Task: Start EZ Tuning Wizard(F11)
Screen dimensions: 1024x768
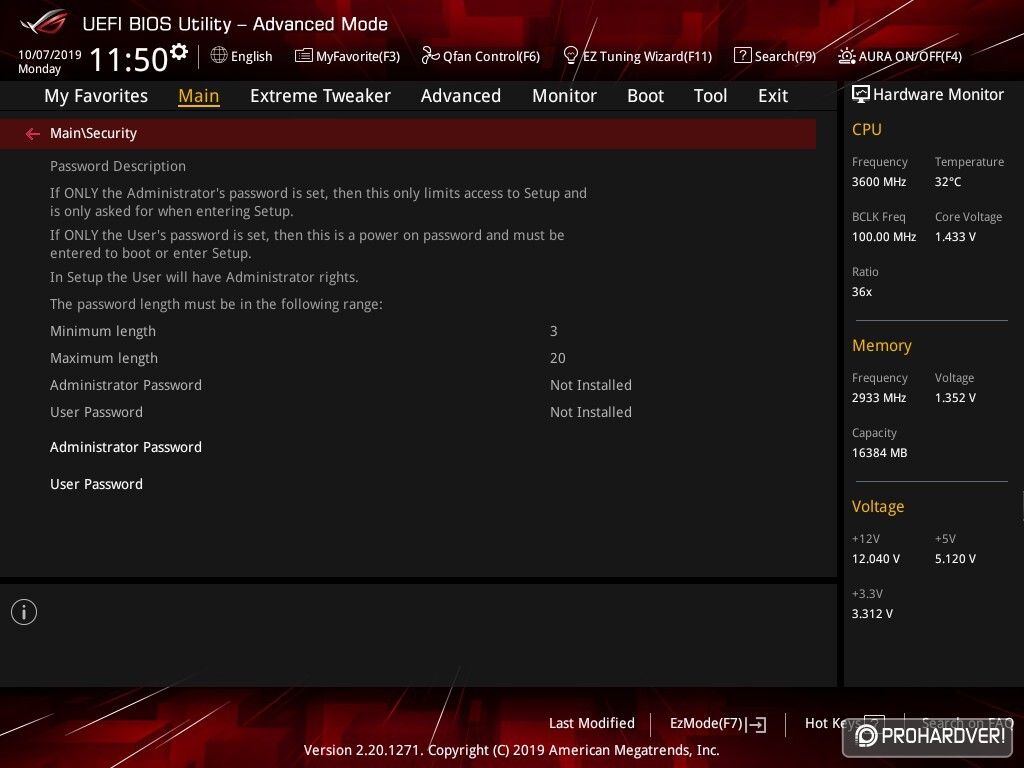Action: click(647, 56)
